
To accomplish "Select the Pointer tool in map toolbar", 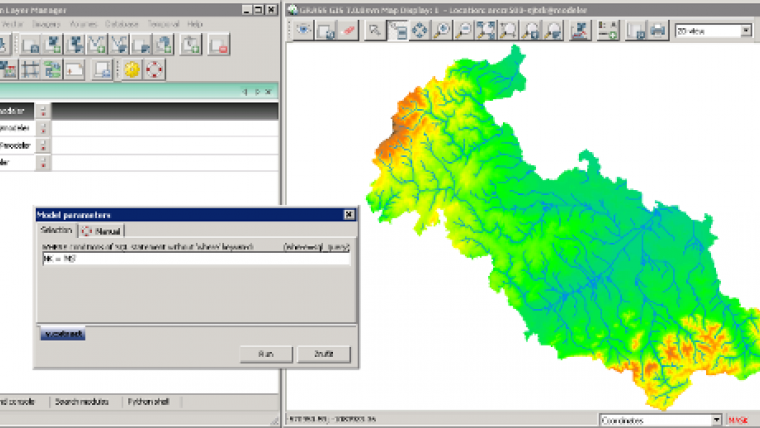I will click(x=376, y=31).
